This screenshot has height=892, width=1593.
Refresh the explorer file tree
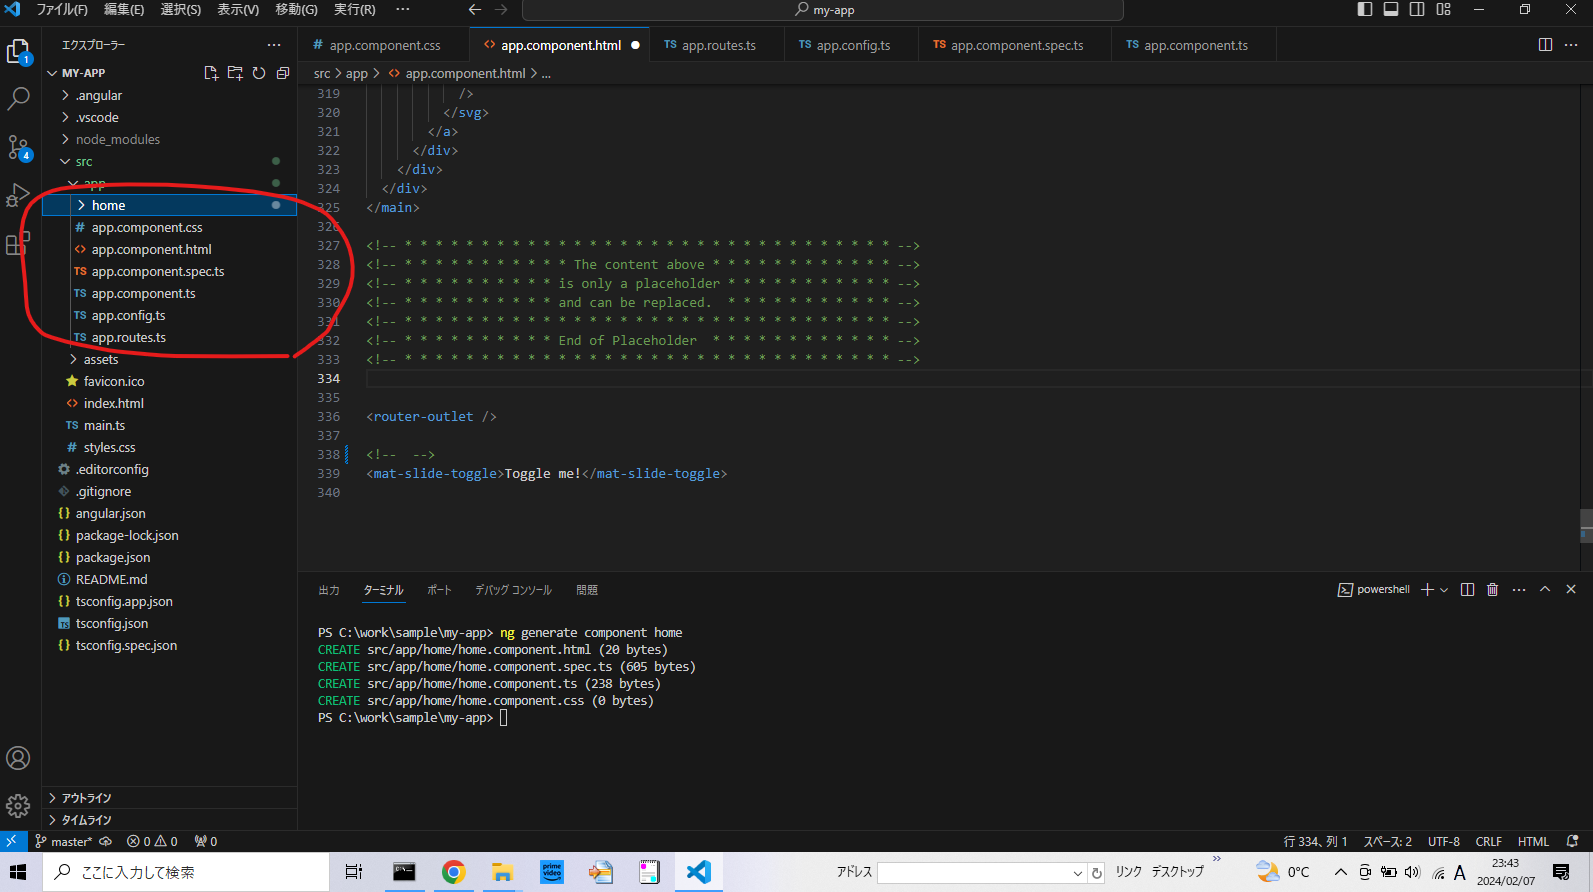click(x=259, y=73)
